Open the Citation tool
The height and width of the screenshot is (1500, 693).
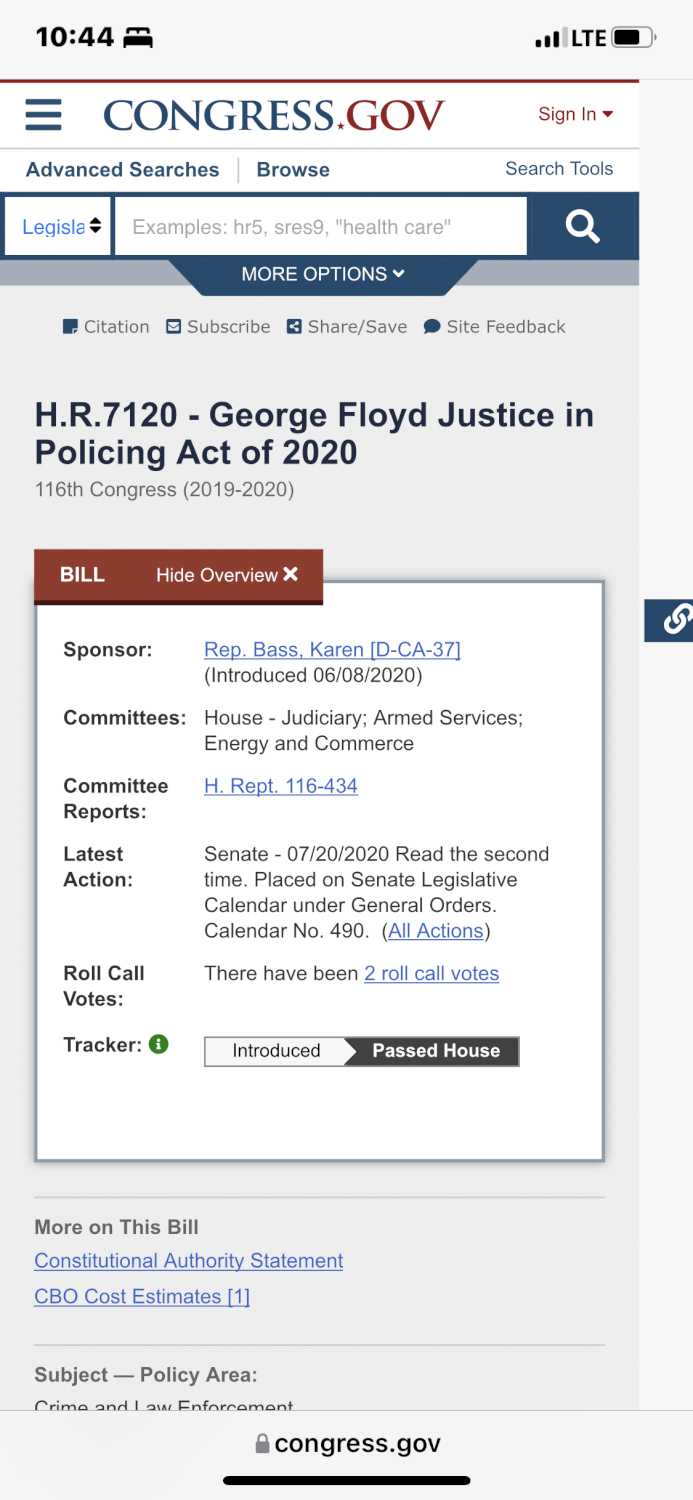[106, 327]
